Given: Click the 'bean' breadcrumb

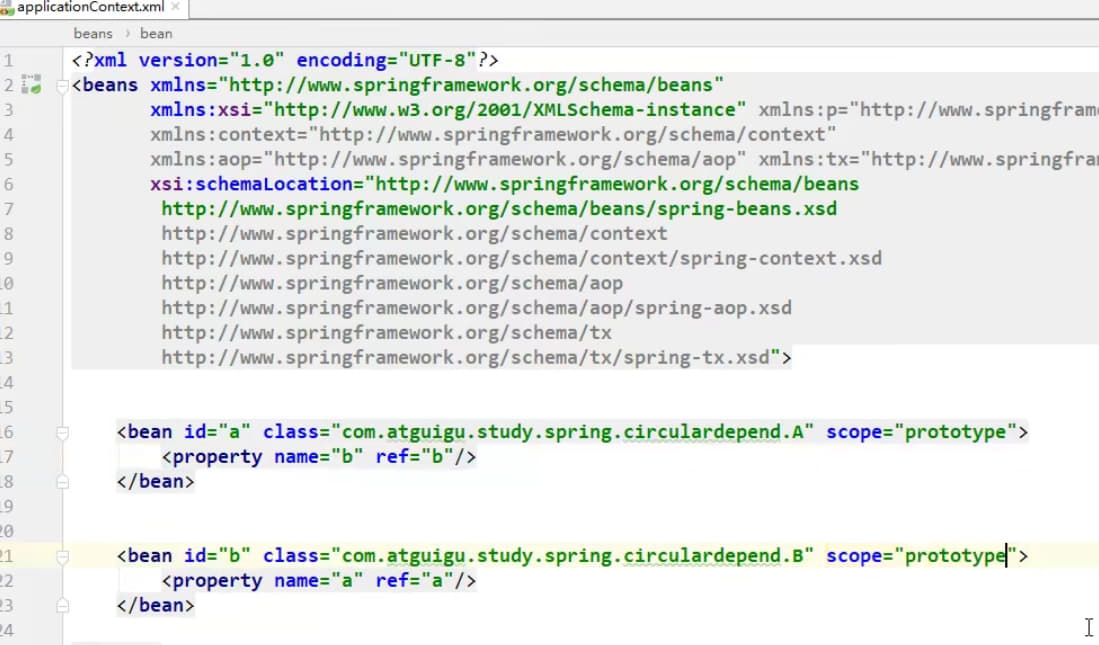Looking at the screenshot, I should [x=156, y=34].
